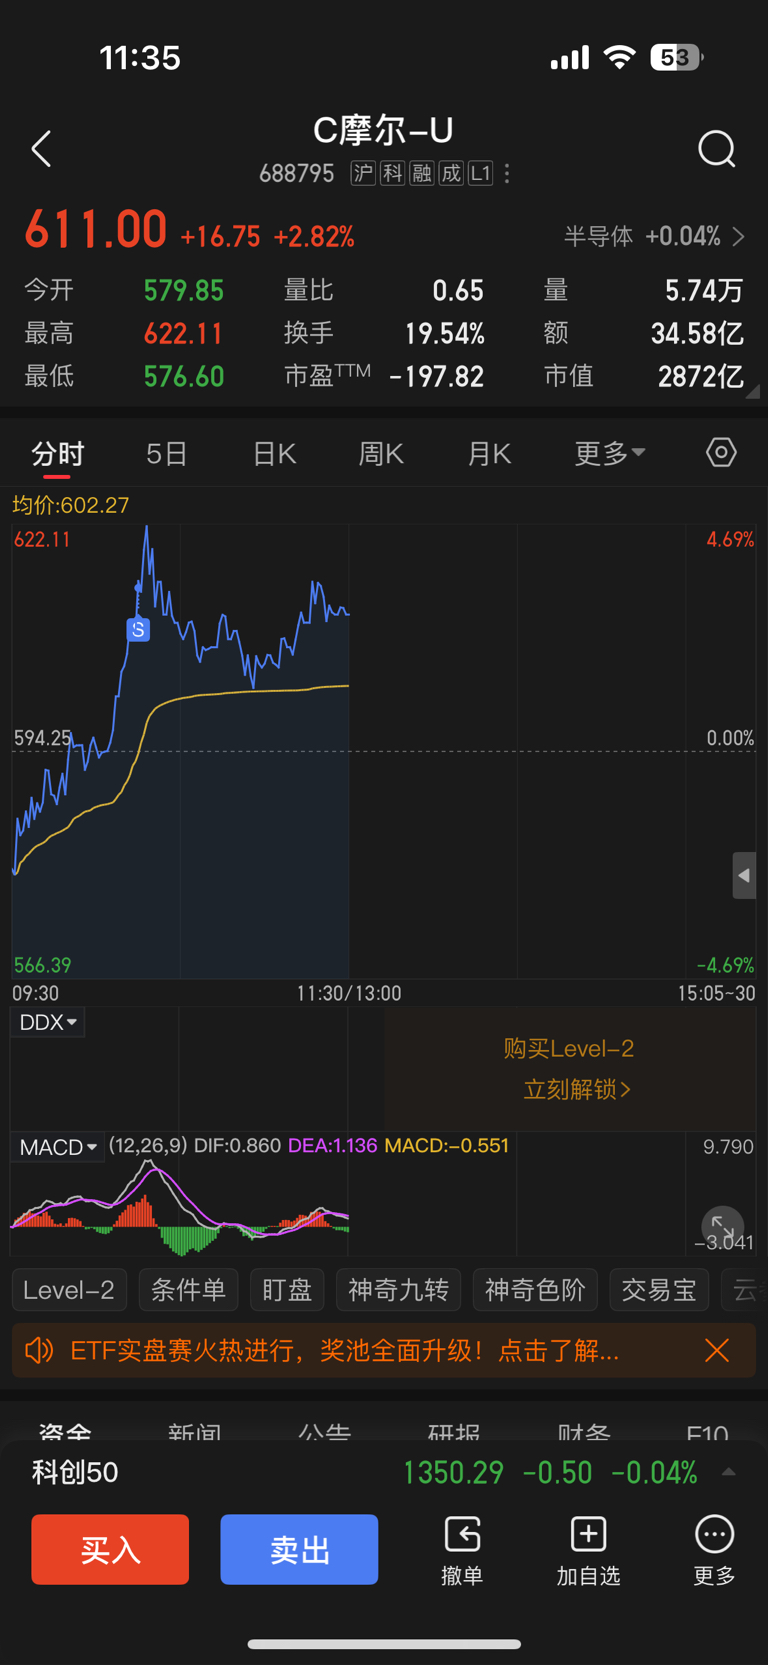The width and height of the screenshot is (769, 1665).
Task: Open the 新闻 tab
Action: click(x=195, y=1434)
